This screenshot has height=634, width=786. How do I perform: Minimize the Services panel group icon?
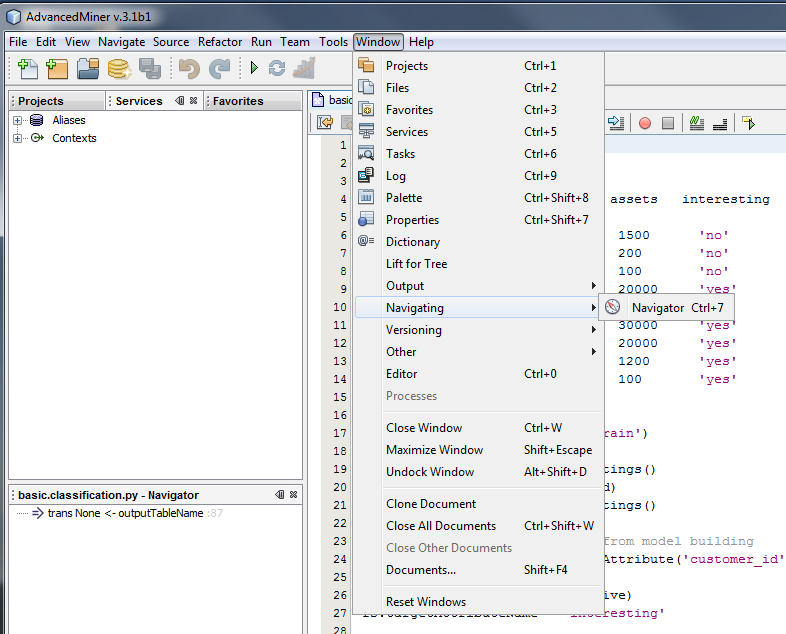coord(179,100)
